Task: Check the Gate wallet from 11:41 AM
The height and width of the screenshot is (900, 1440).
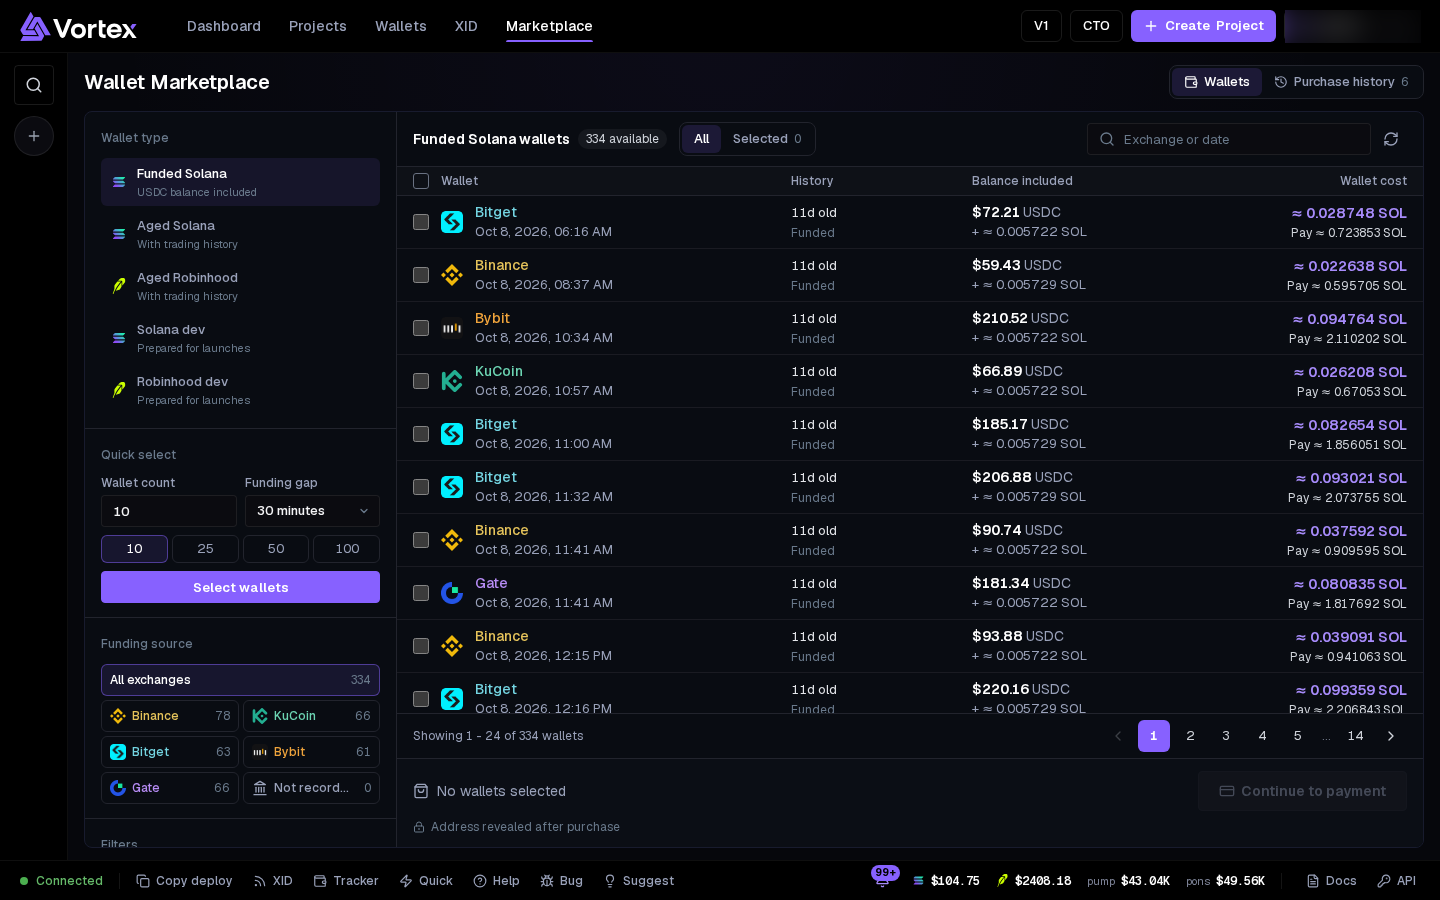Action: pyautogui.click(x=421, y=593)
